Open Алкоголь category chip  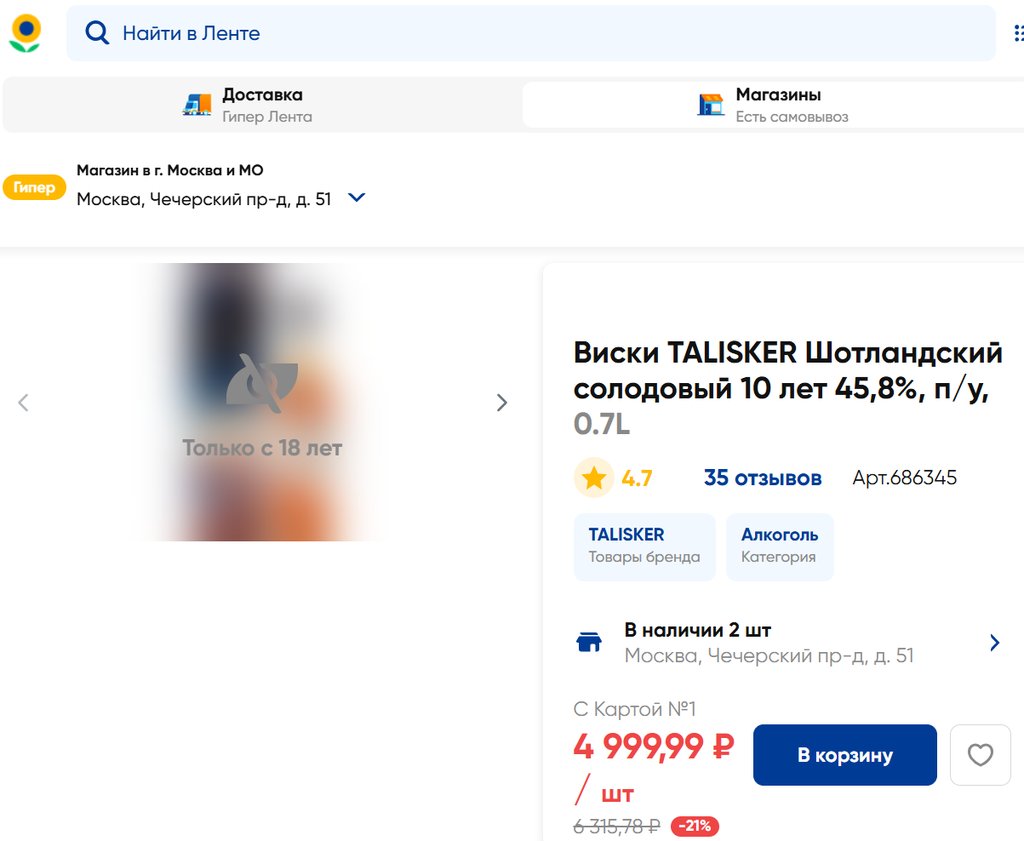pyautogui.click(x=779, y=547)
